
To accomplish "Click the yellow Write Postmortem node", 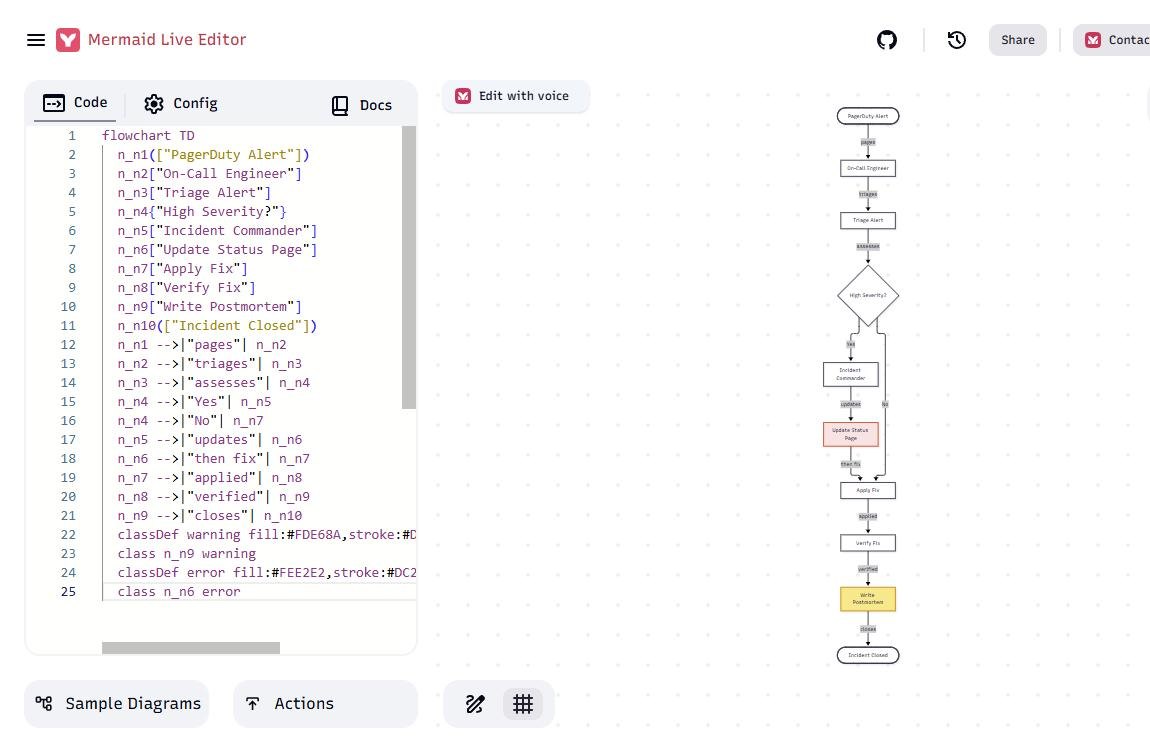I will (x=868, y=598).
